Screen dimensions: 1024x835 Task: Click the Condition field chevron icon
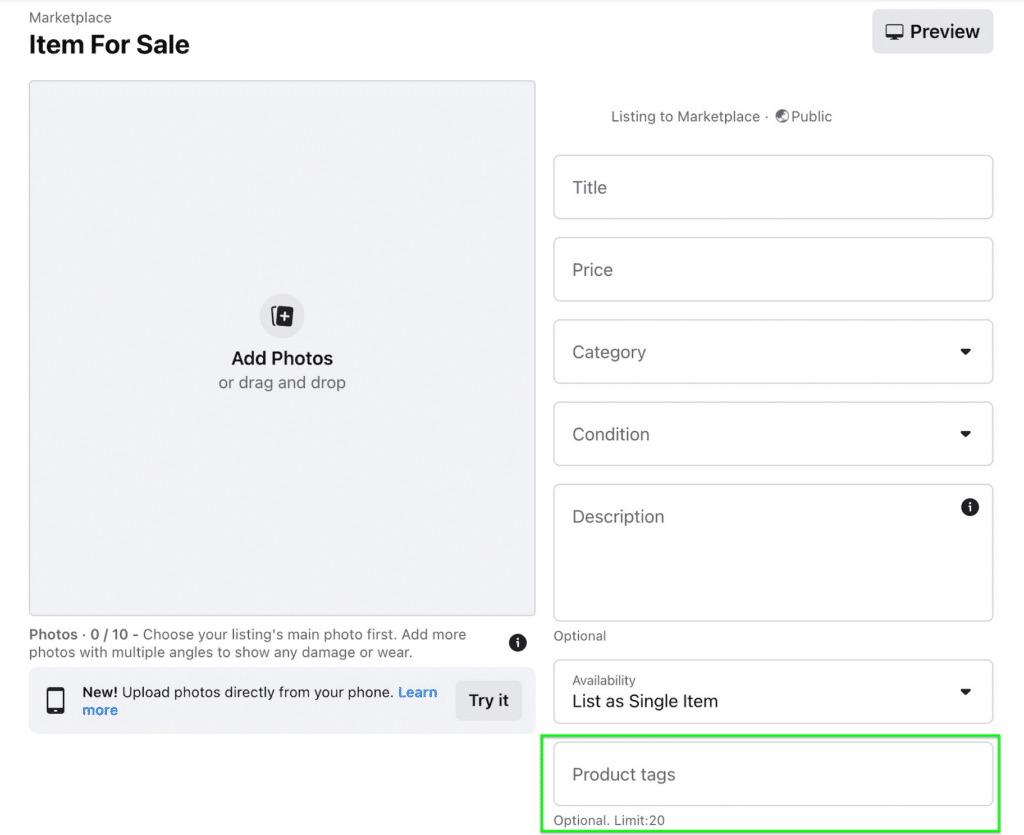pyautogui.click(x=966, y=434)
